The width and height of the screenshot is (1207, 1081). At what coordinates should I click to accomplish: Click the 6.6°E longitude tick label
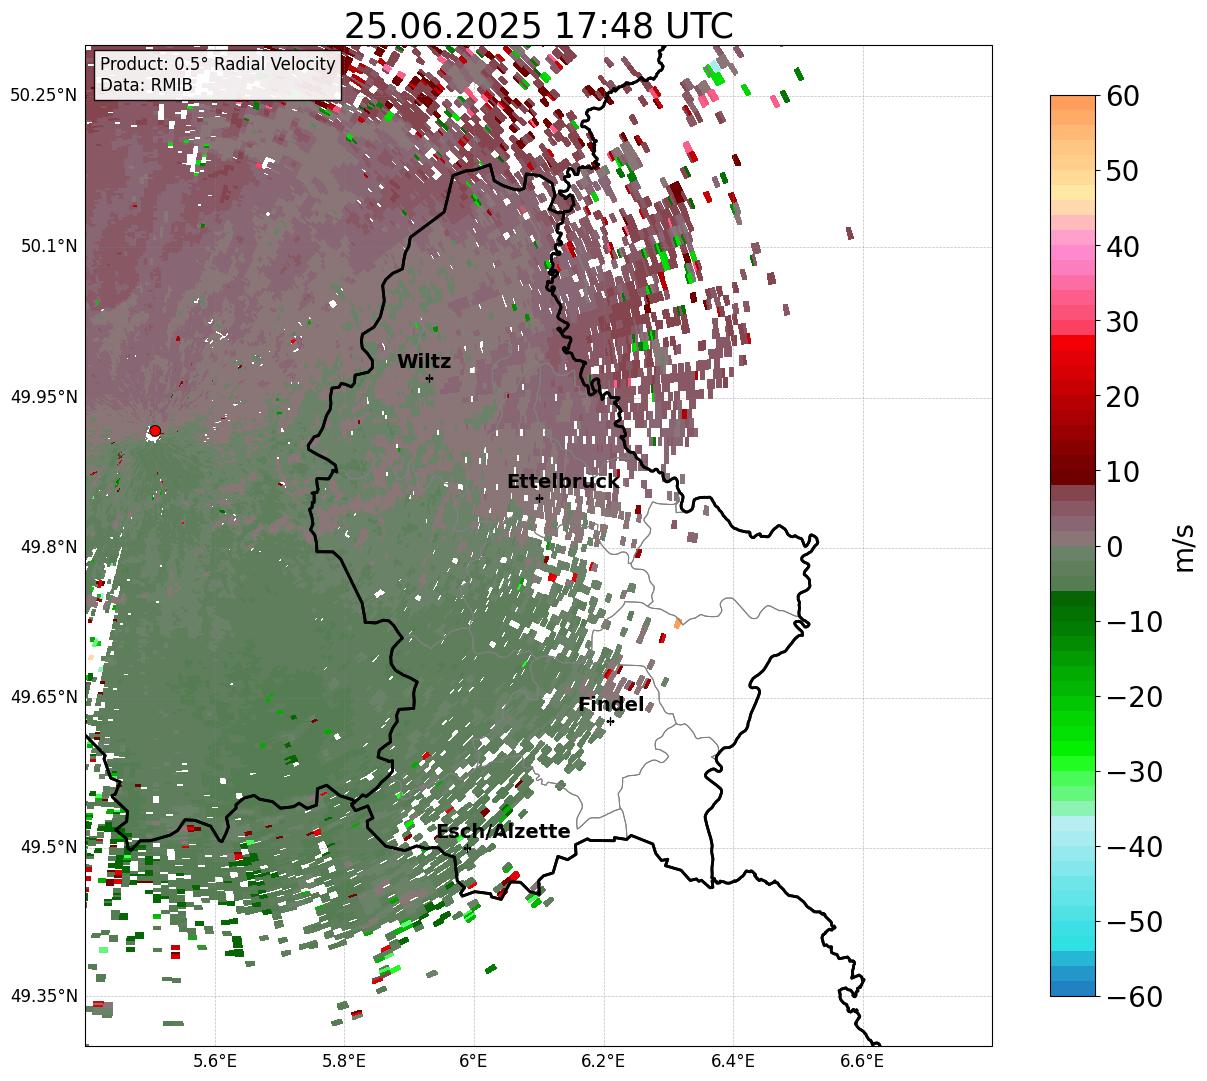[862, 1062]
